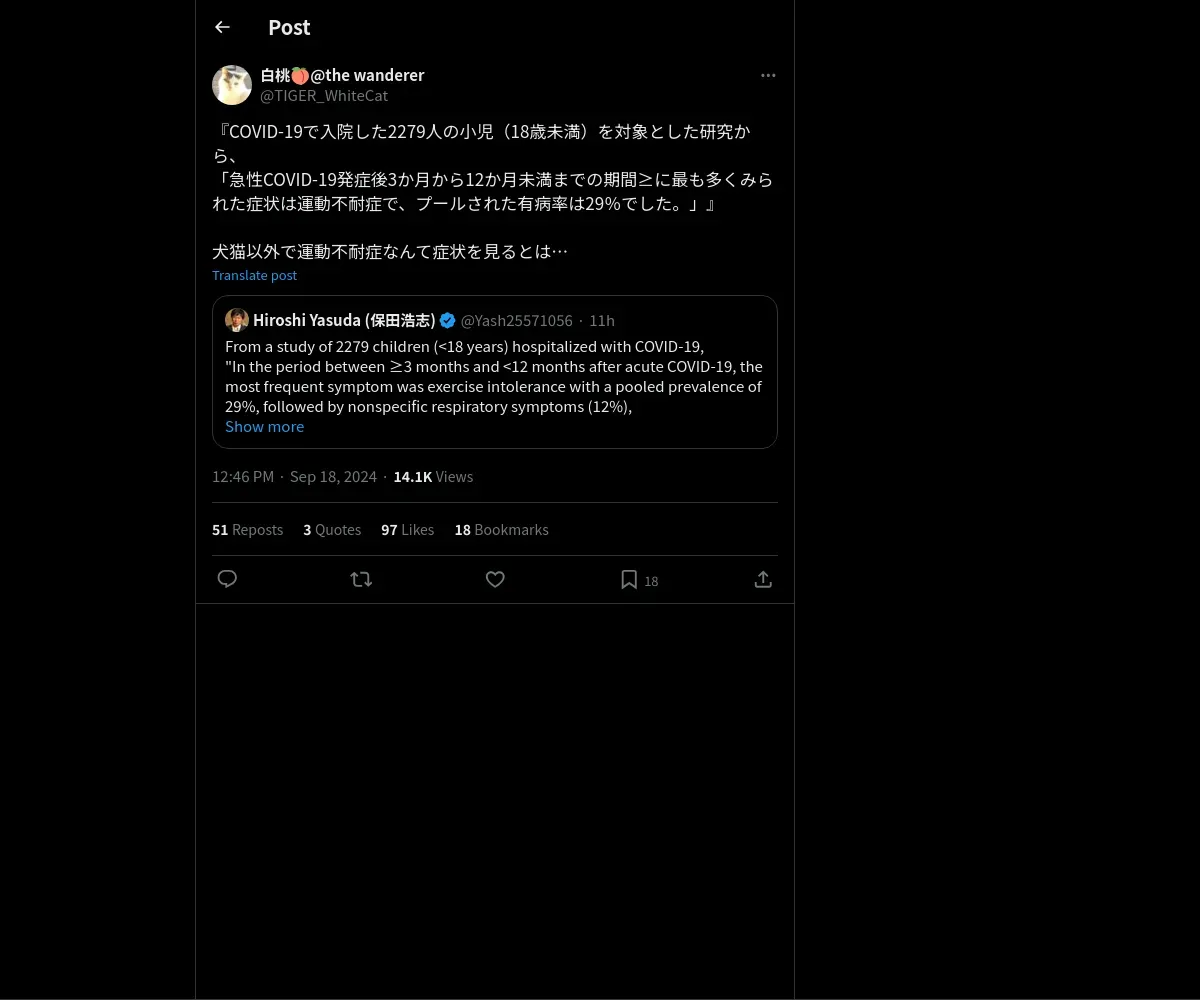Repost using the retweet arrows icon
The height and width of the screenshot is (1000, 1200).
point(361,579)
